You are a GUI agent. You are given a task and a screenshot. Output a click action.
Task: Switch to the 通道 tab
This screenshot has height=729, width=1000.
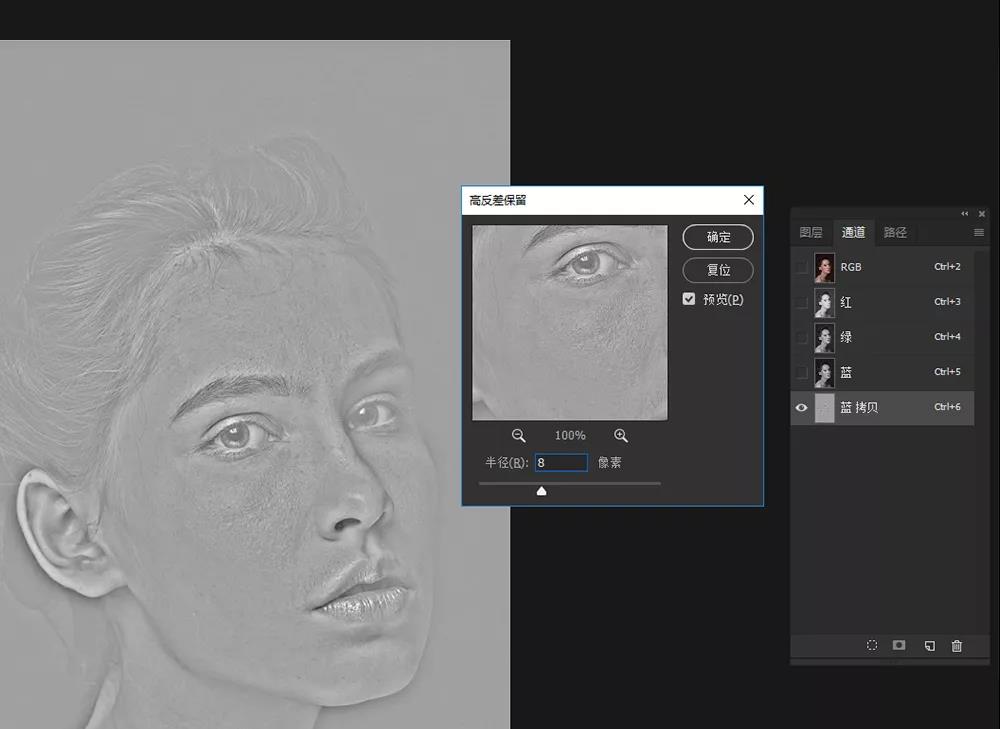tap(853, 232)
